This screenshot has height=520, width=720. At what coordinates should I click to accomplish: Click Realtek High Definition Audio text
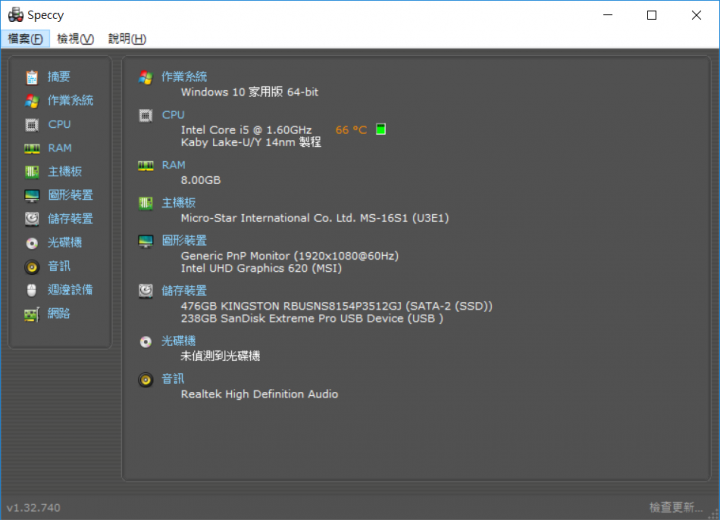tap(259, 394)
